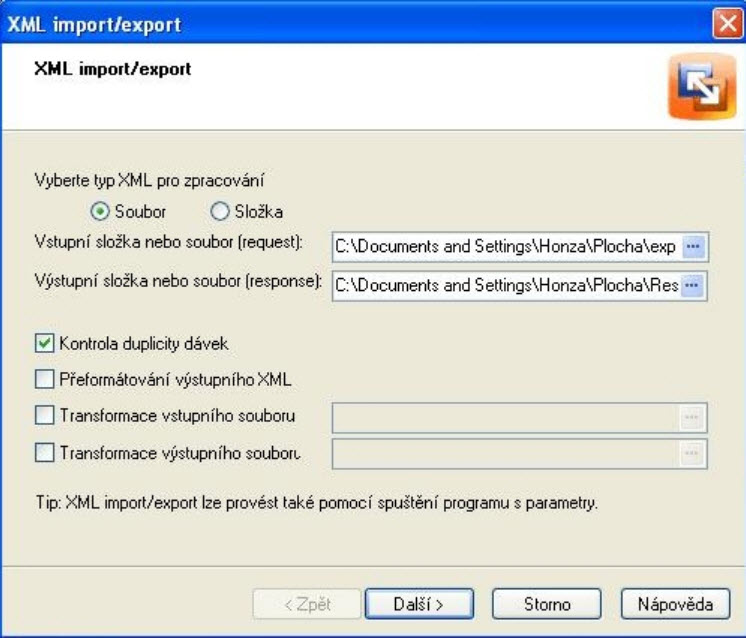Click the disabled Zpět button

(307, 604)
